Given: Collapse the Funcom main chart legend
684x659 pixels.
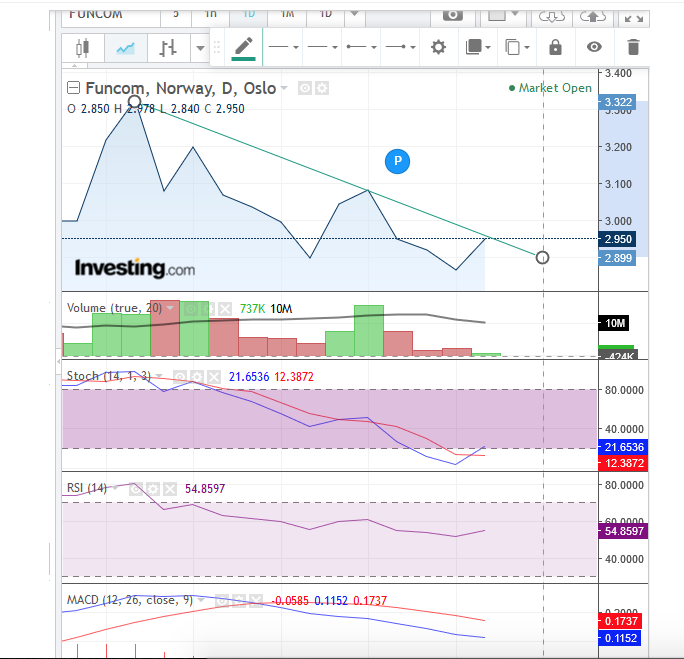Looking at the screenshot, I should tap(74, 88).
